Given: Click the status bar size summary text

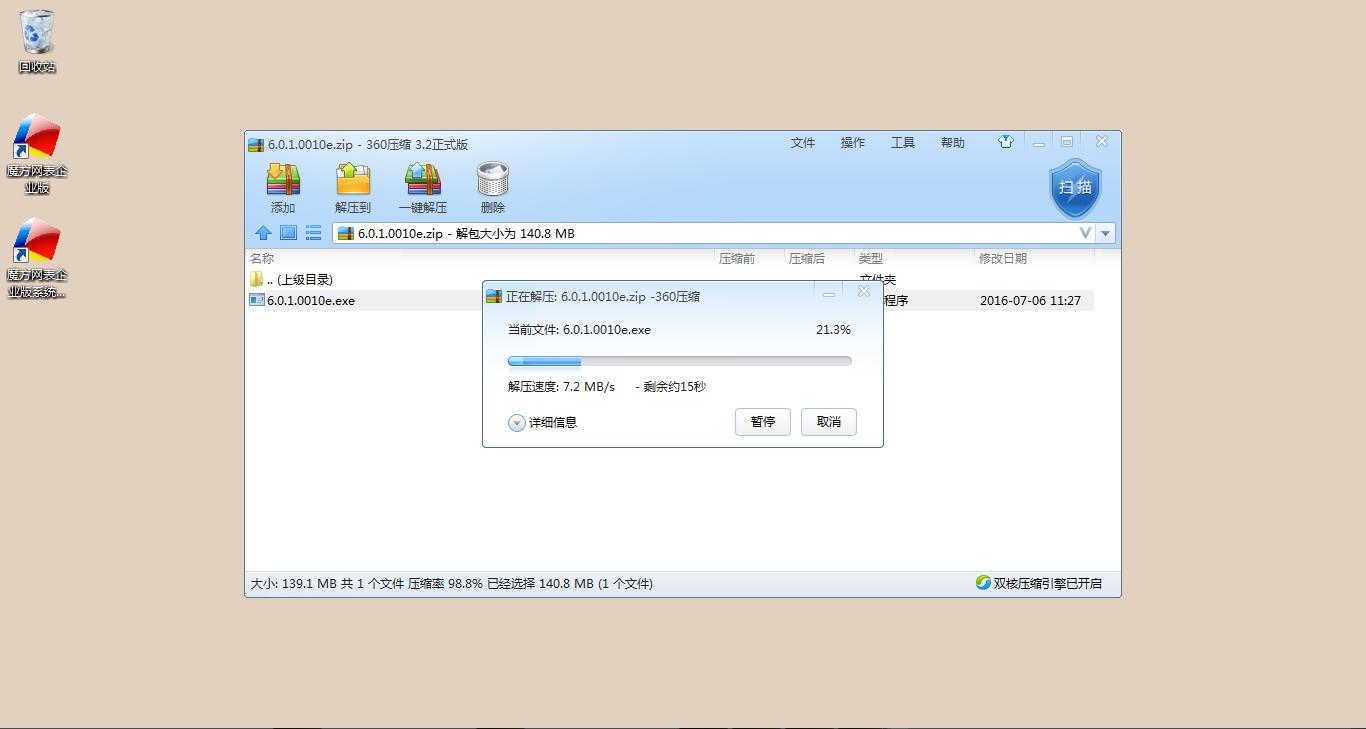Looking at the screenshot, I should coord(451,583).
